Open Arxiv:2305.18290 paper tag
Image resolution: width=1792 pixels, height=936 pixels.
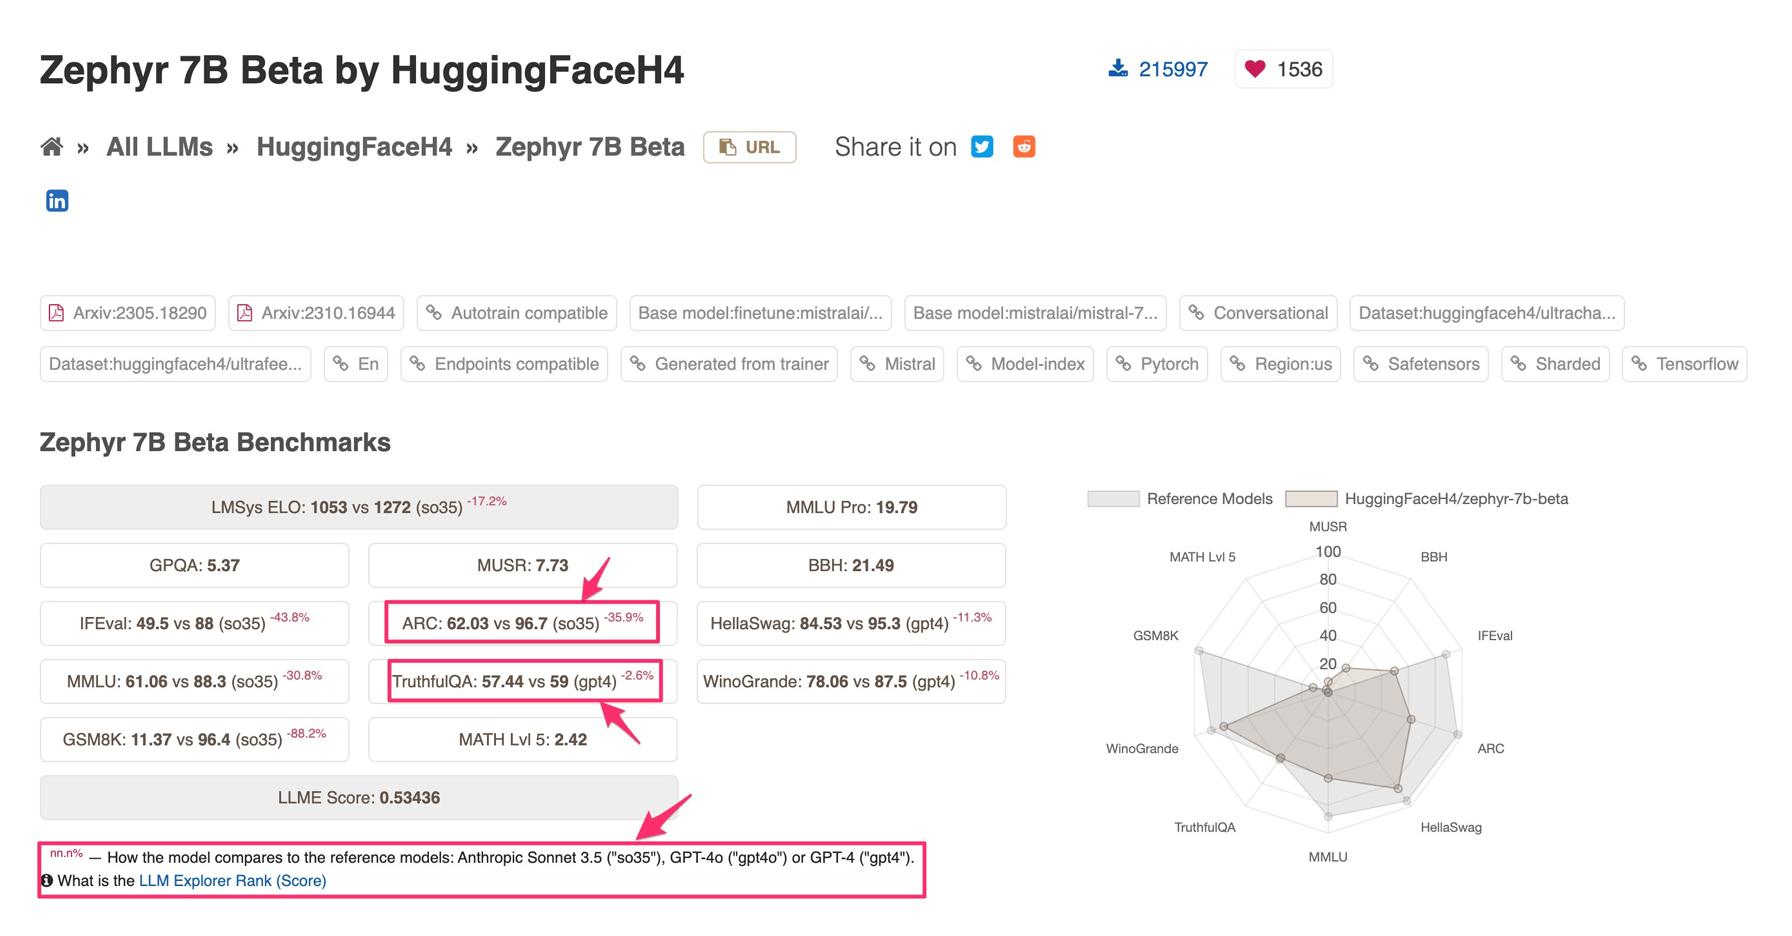[x=128, y=313]
